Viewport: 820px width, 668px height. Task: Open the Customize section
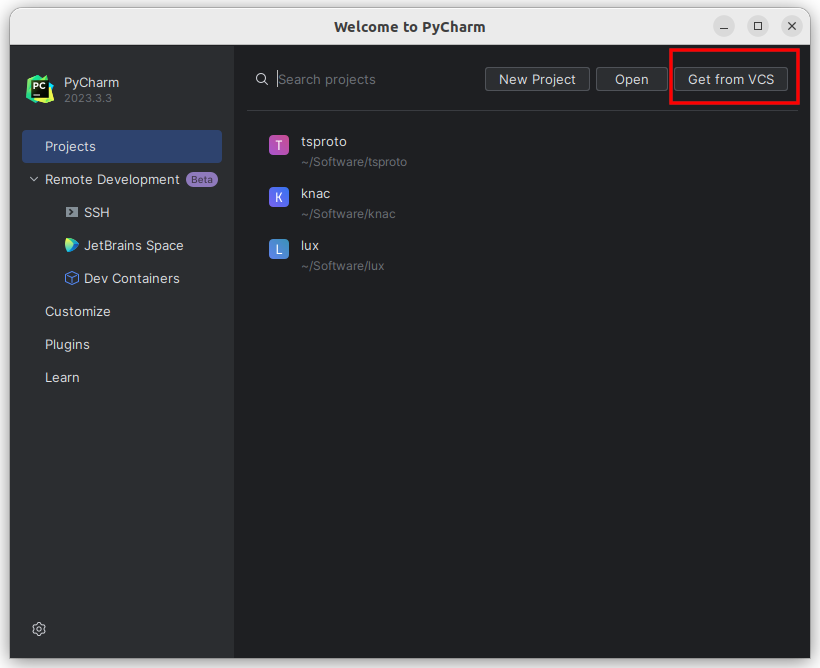pos(78,311)
